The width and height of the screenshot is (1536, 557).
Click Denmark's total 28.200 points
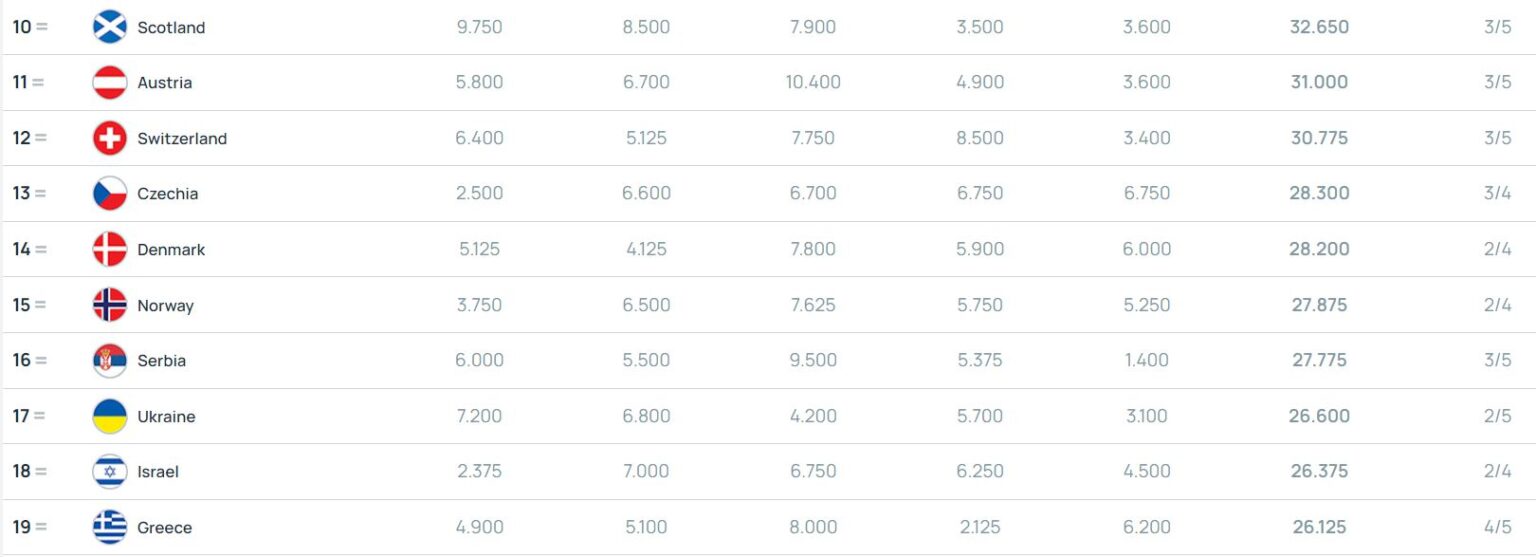pos(1319,249)
